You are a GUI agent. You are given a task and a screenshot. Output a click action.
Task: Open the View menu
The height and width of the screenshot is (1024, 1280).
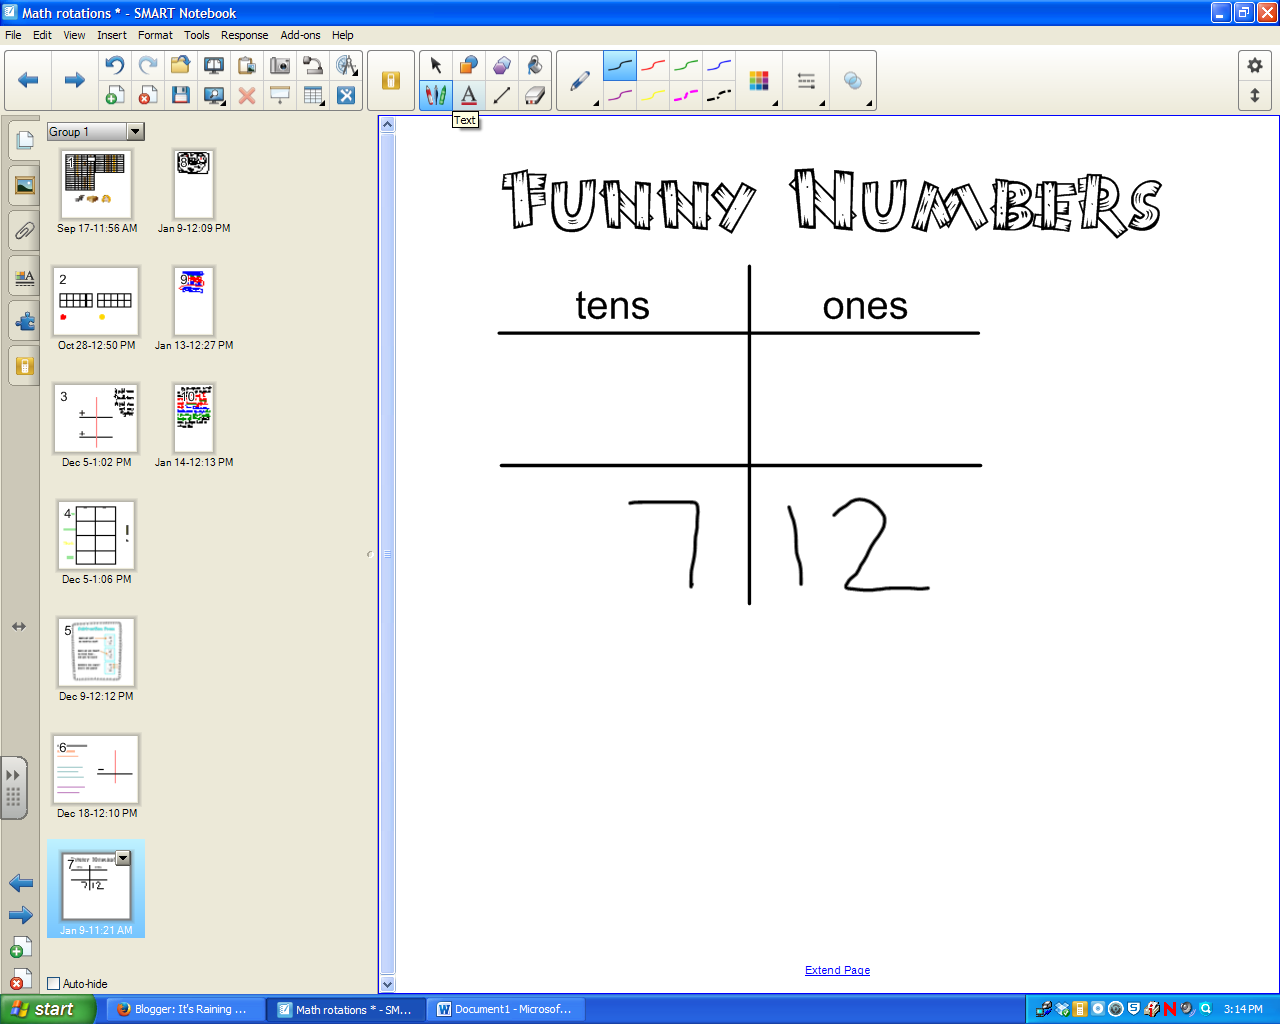tap(75, 35)
